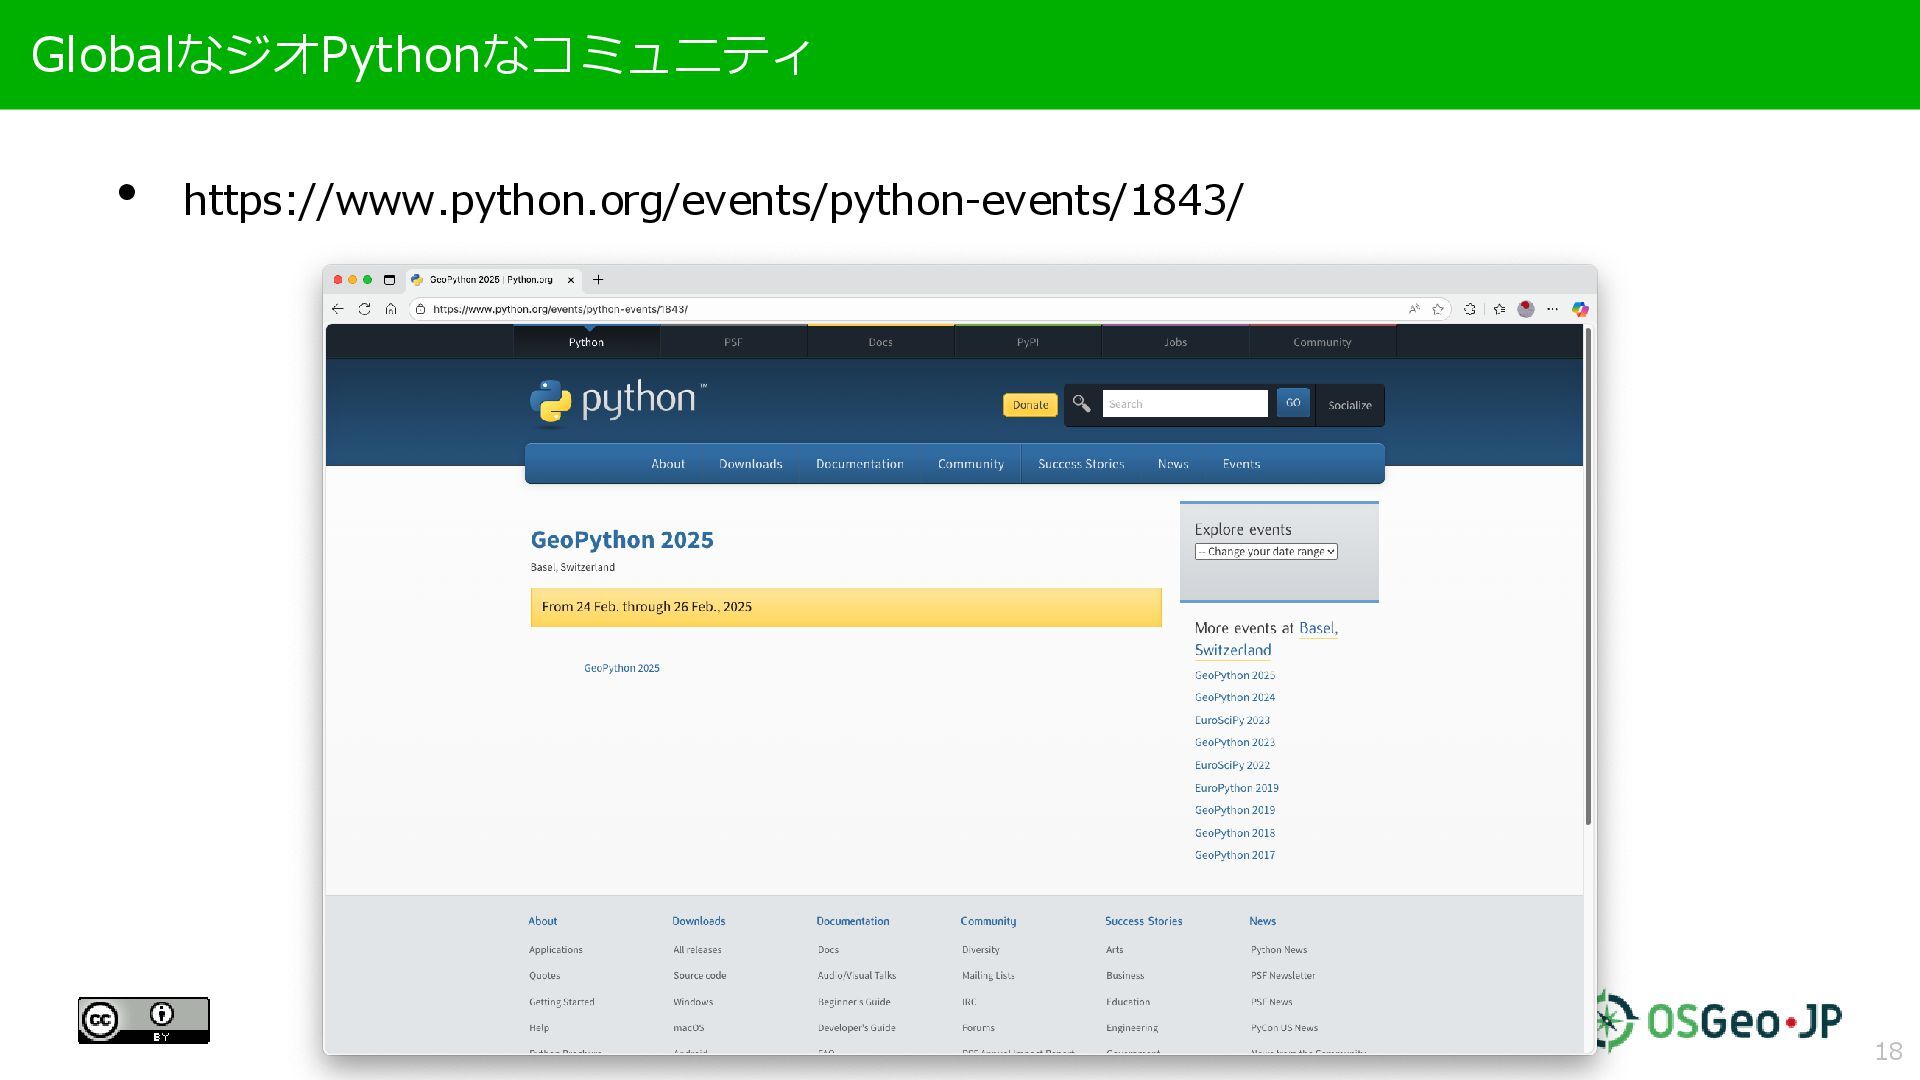Screen dimensions: 1920x1080
Task: Open EuroSciPy 2022 event link
Action: click(1232, 765)
